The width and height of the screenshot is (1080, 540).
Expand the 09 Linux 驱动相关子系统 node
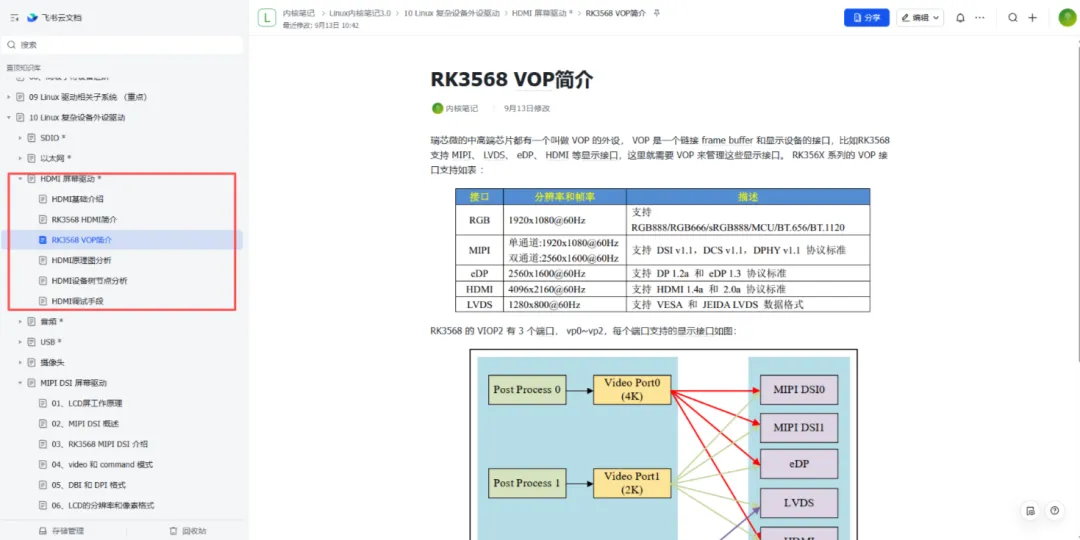tap(9, 97)
